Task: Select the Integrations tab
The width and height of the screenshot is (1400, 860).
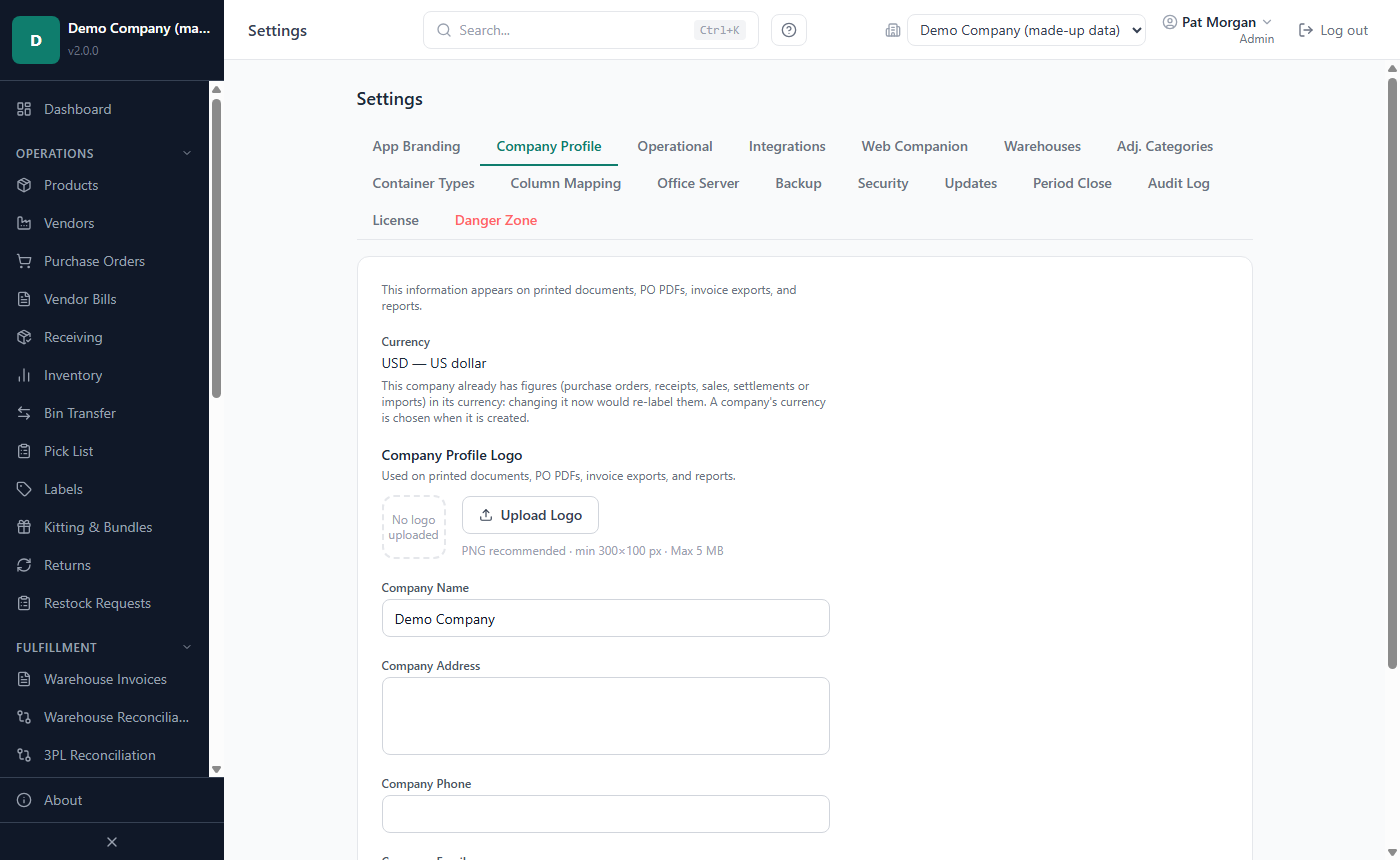Action: pyautogui.click(x=787, y=146)
